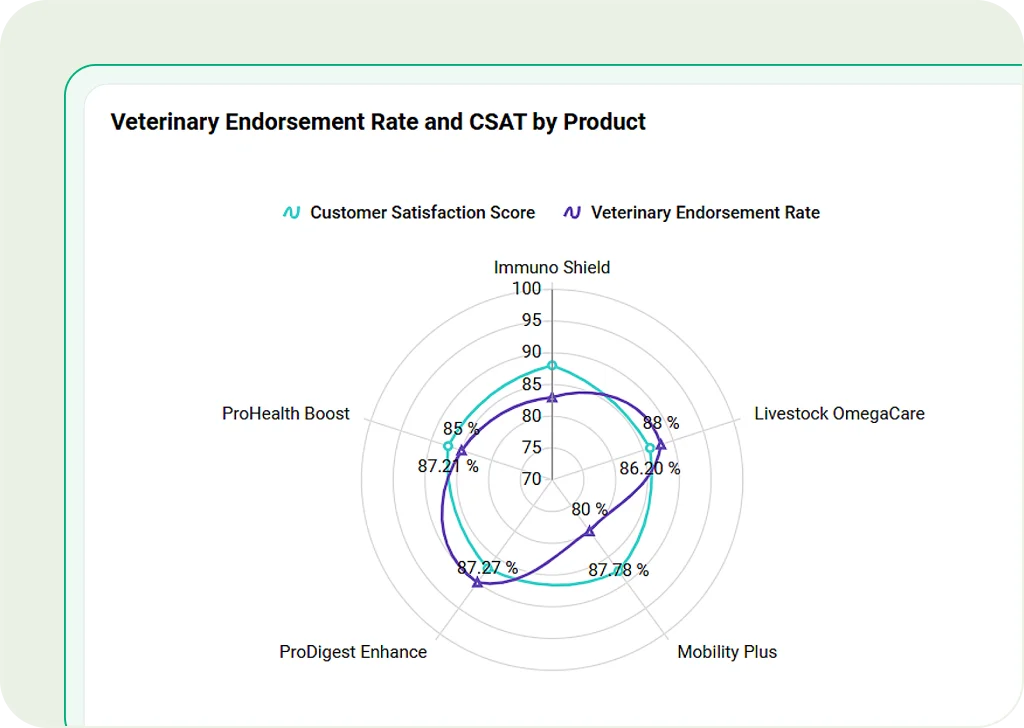
Task: Select the 87.27 % data label
Action: 488,568
